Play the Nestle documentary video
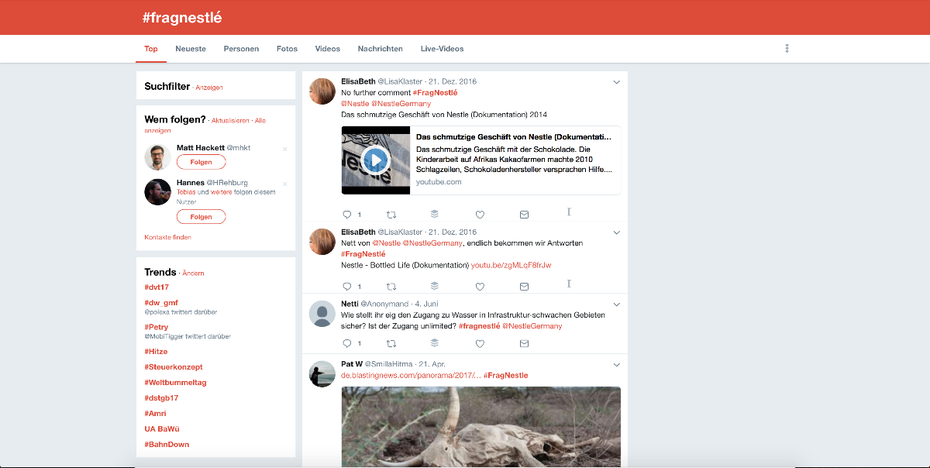Image resolution: width=930 pixels, height=468 pixels. [x=375, y=160]
